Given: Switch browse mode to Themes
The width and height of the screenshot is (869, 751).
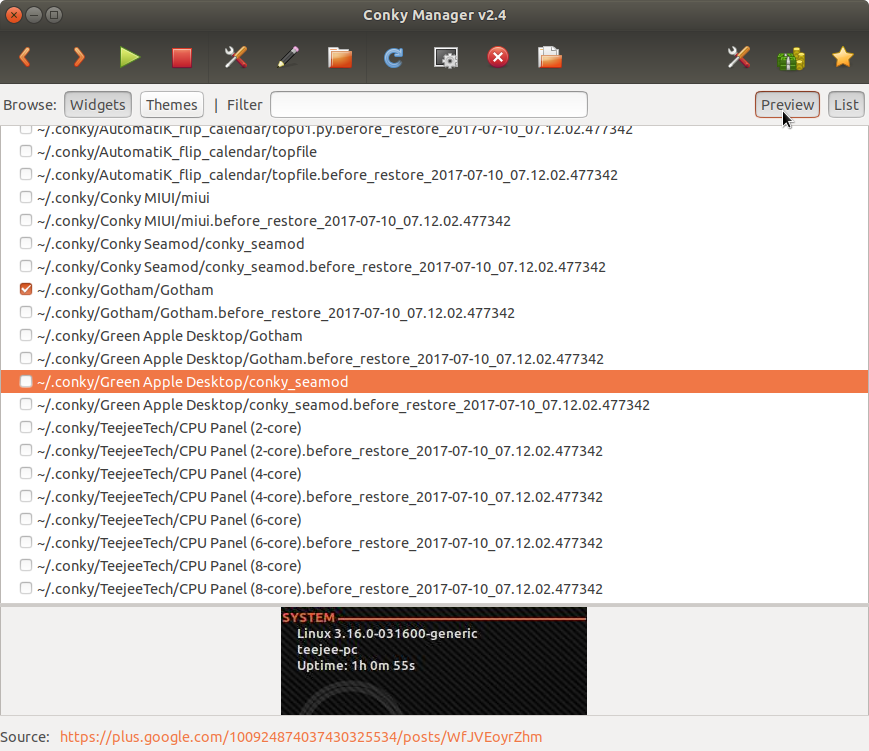Looking at the screenshot, I should pos(172,105).
